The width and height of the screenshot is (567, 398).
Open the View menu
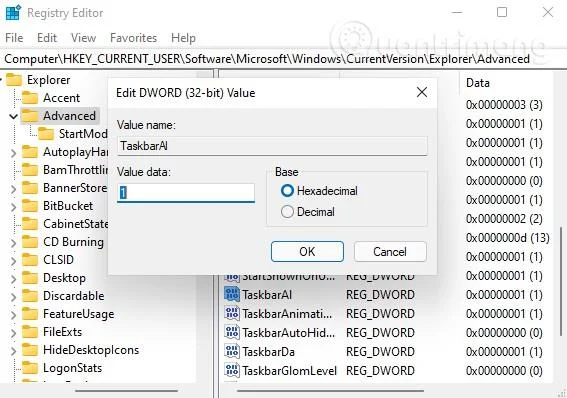(84, 38)
